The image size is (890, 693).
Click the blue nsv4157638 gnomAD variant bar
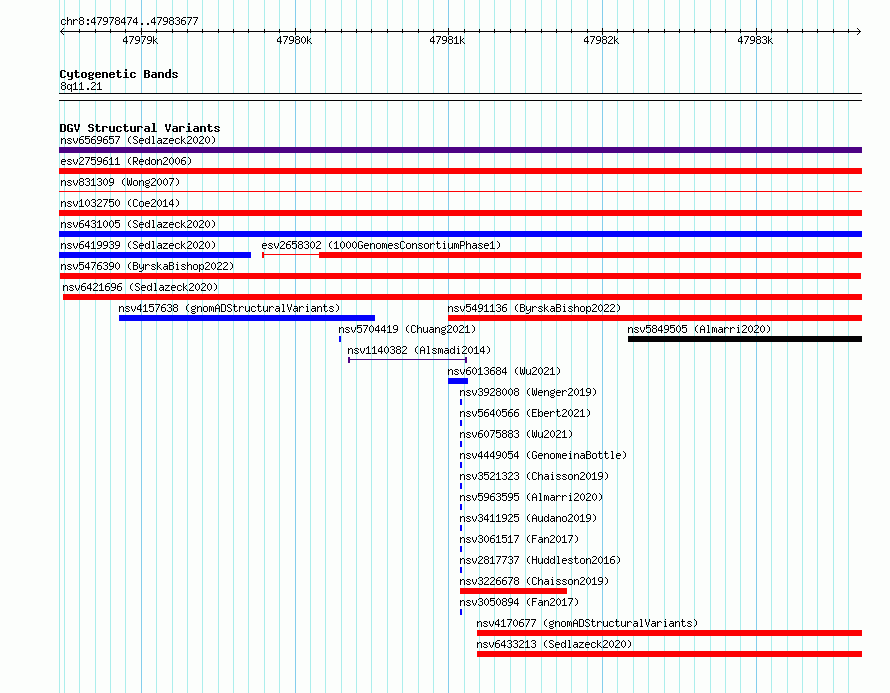pos(247,318)
